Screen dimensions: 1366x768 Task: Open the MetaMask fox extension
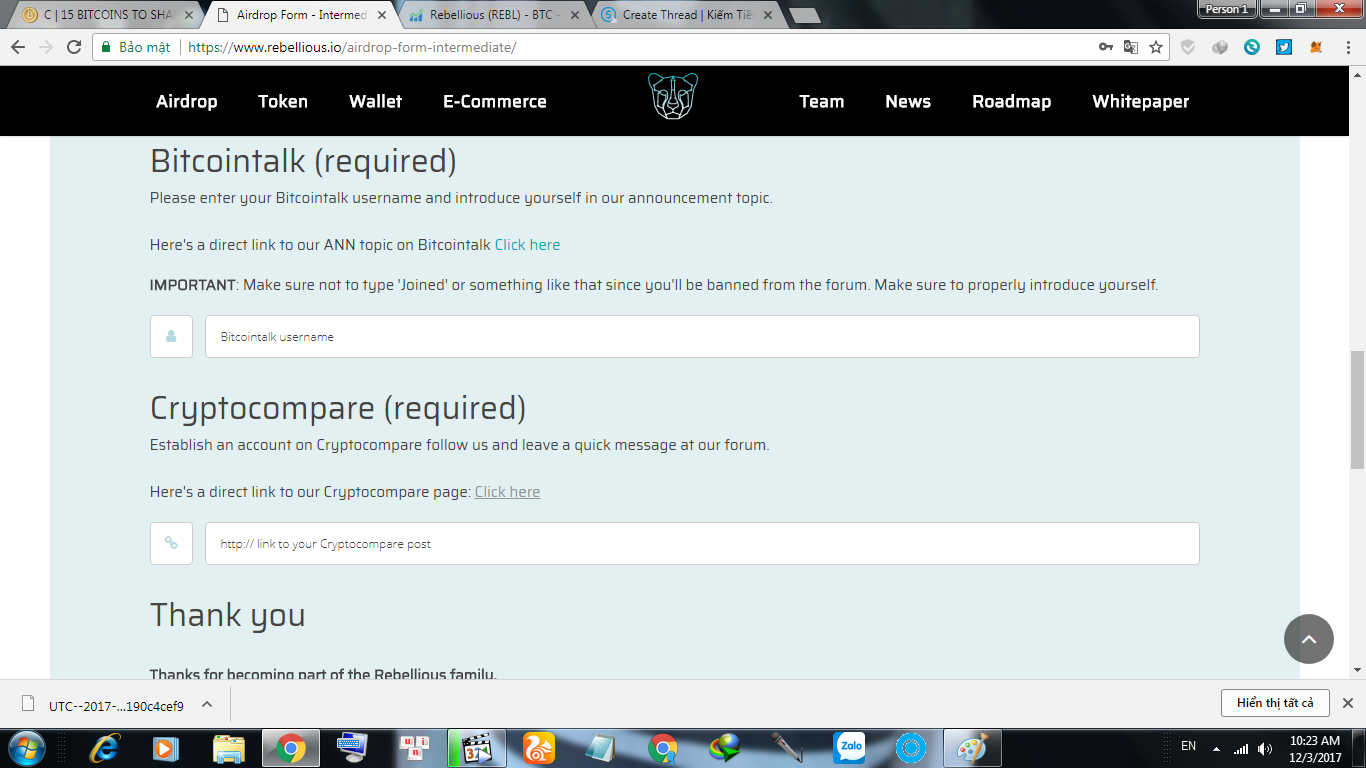(1316, 47)
